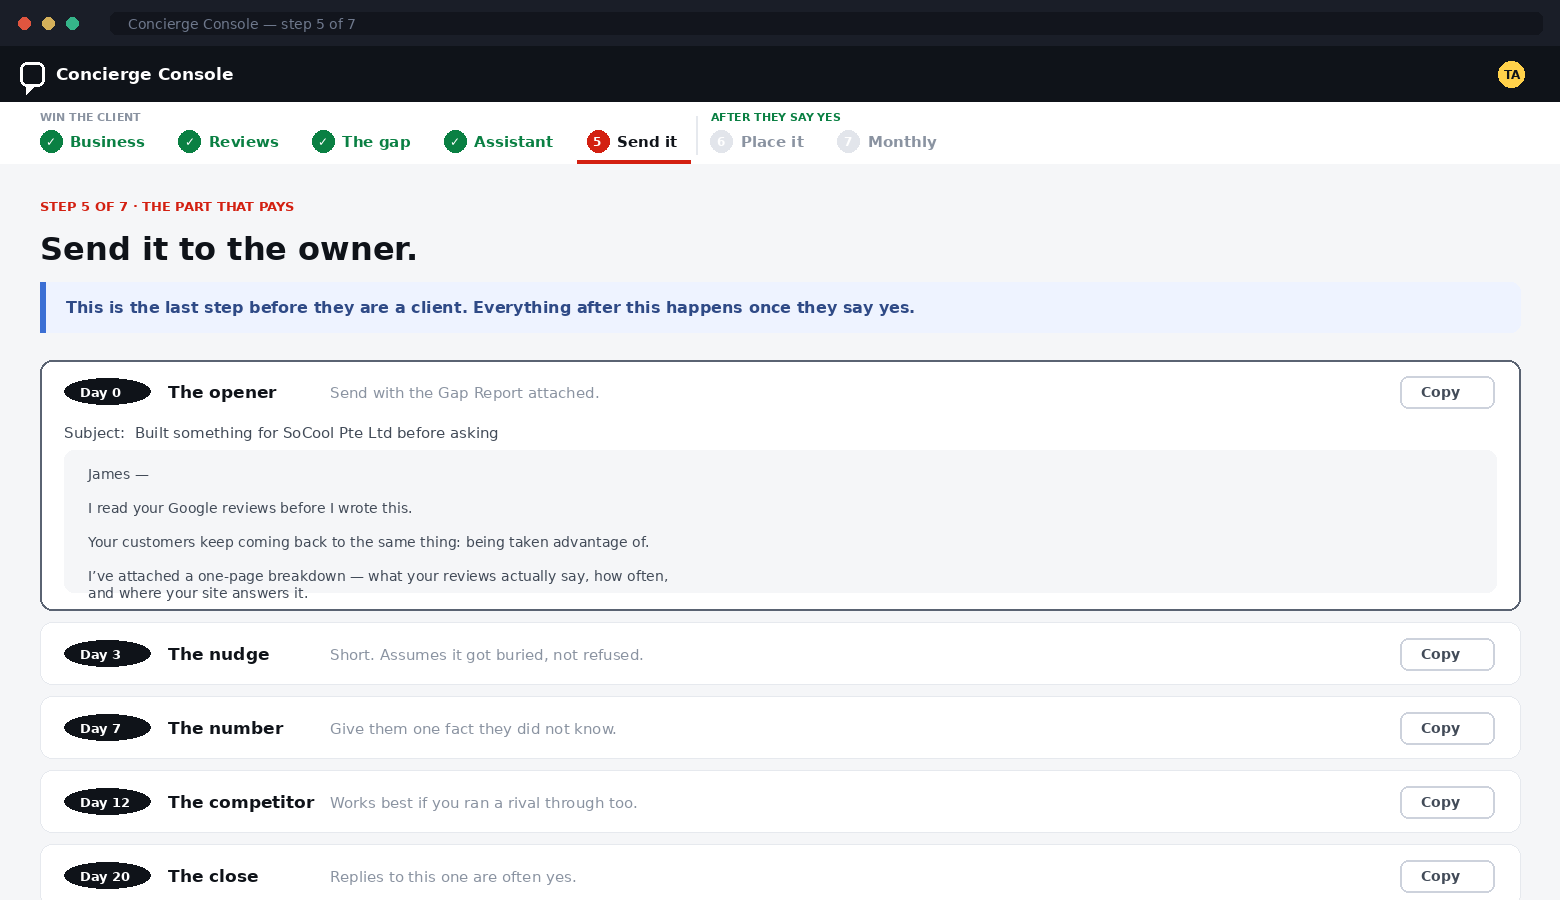Click the grey step 7 circle
The image size is (1560, 900).
click(x=848, y=142)
